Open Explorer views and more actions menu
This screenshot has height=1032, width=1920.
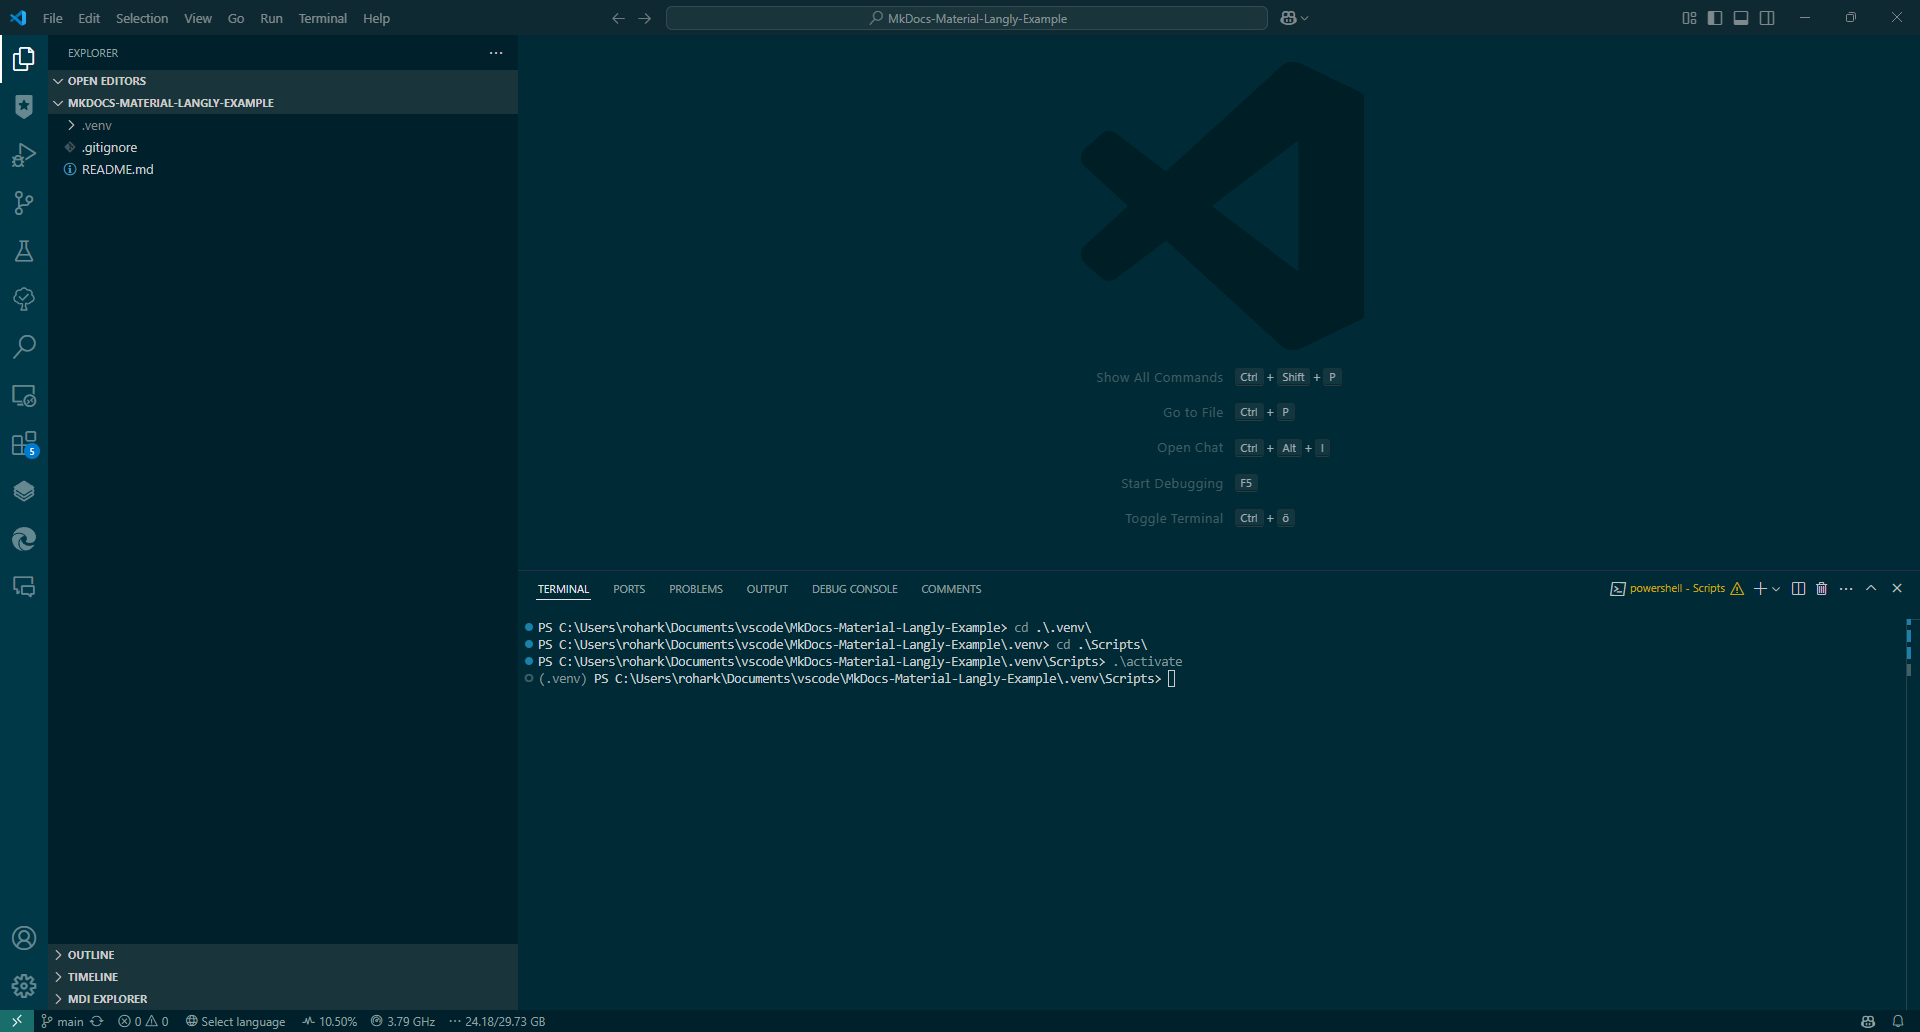[496, 53]
